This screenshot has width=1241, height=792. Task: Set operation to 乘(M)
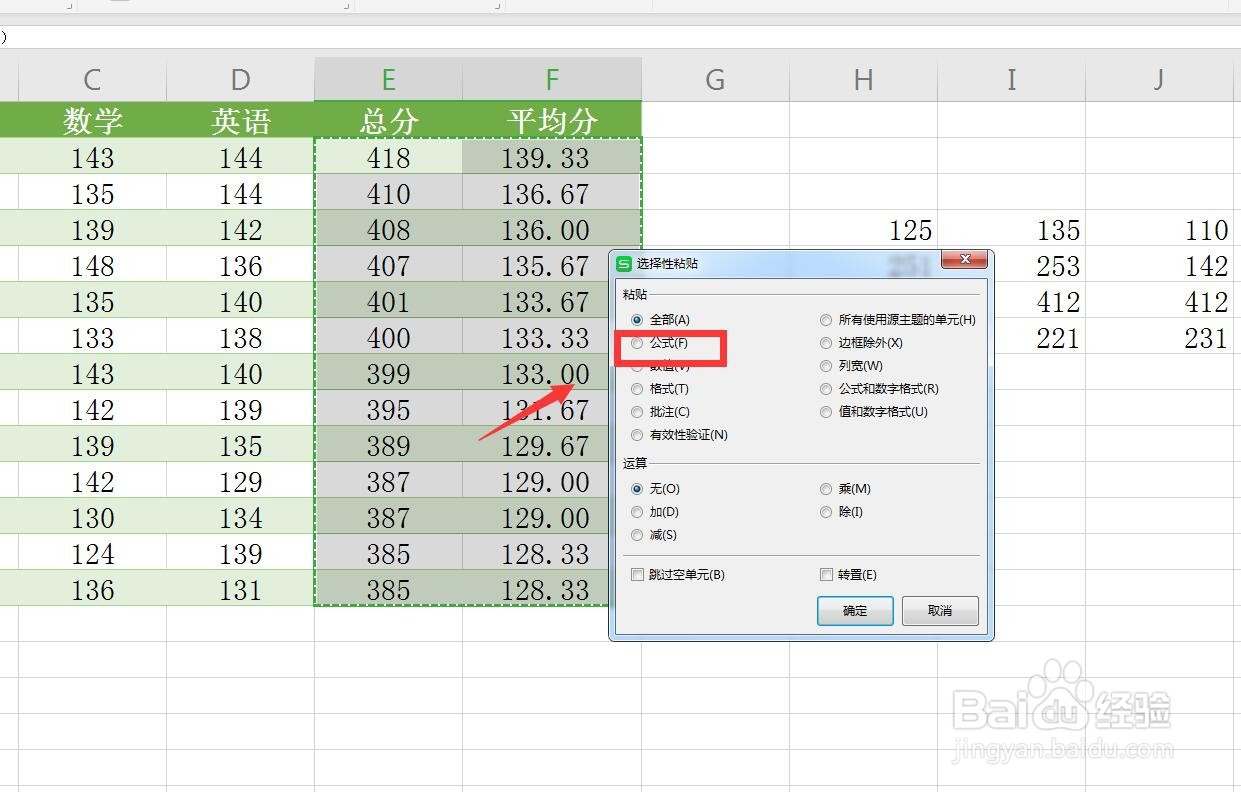(x=846, y=489)
